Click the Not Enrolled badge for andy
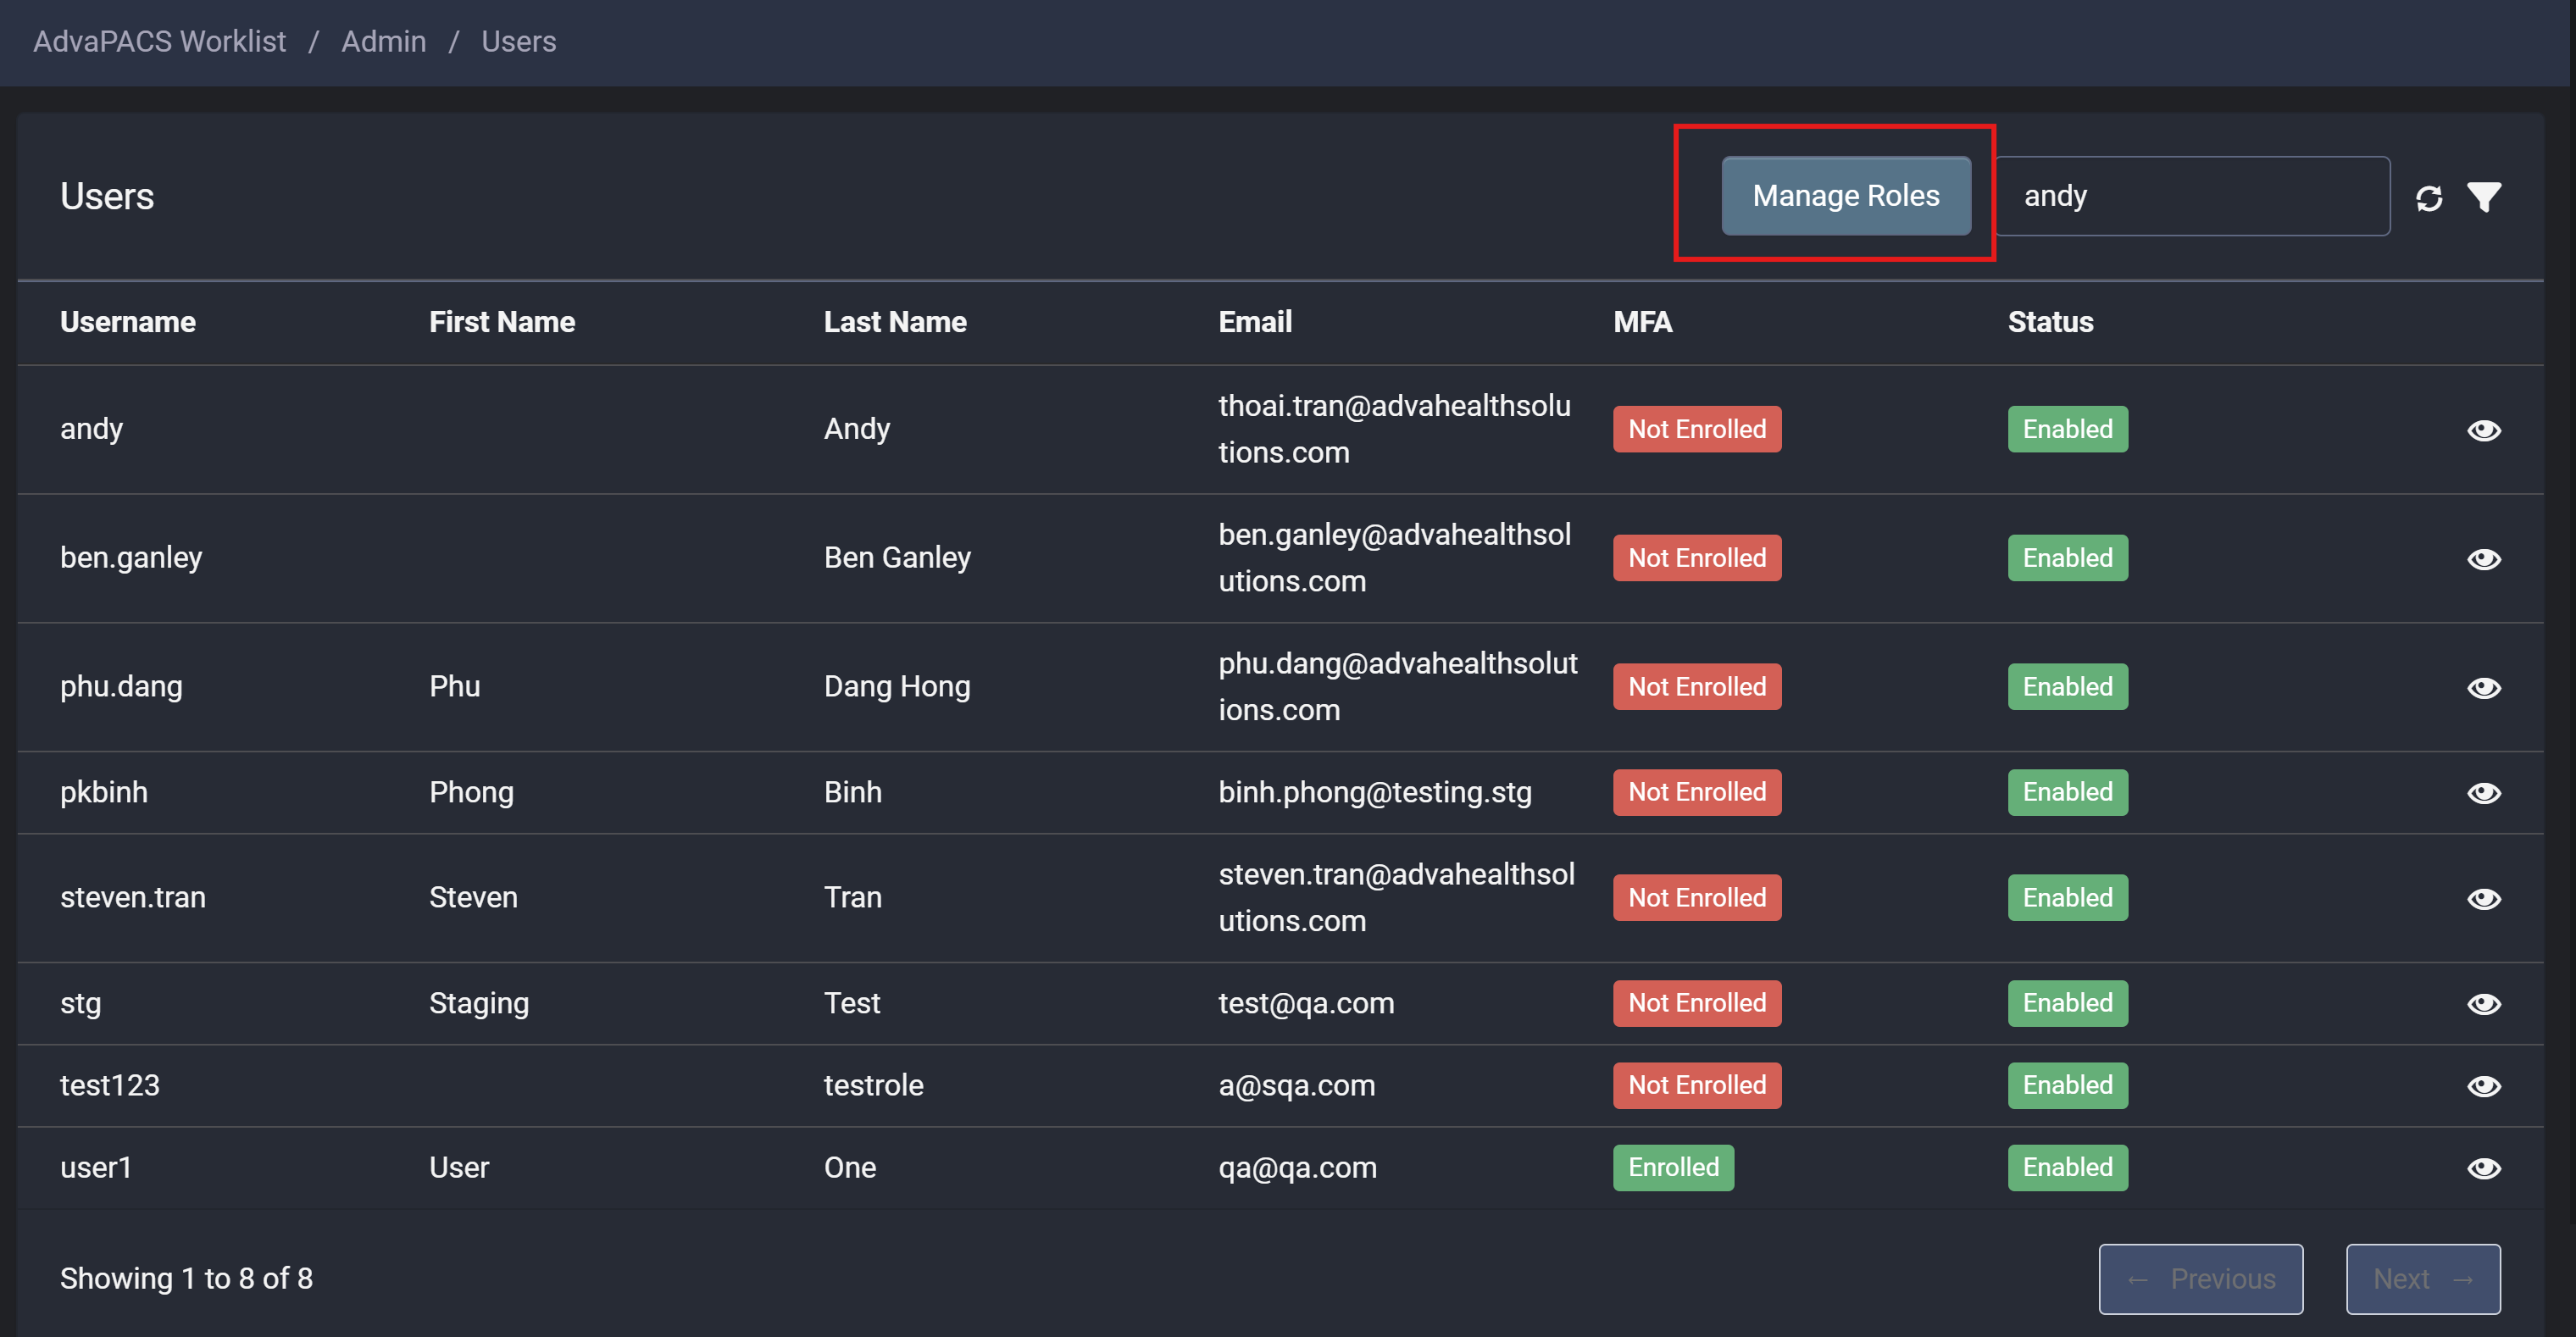Screen dimensions: 2576x1337 pyautogui.click(x=1697, y=429)
